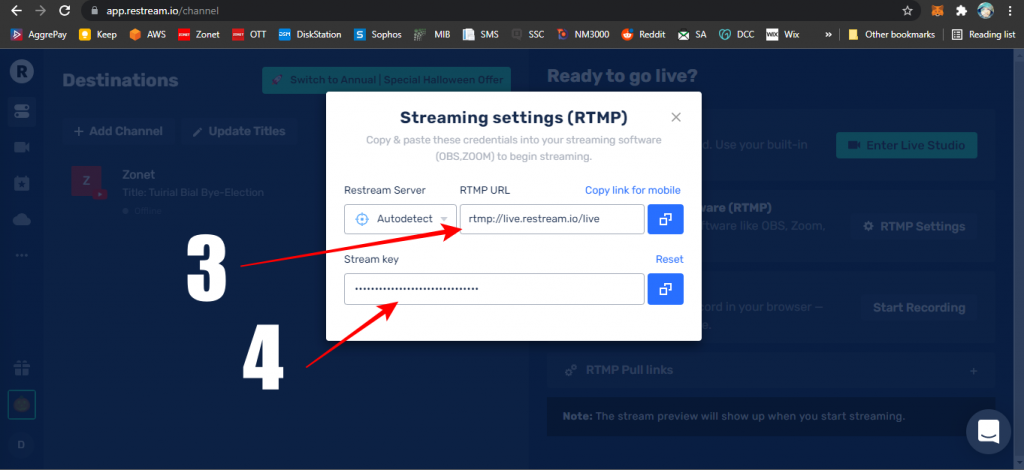
Task: Expand the hidden bookmarks chevron
Action: [x=828, y=34]
